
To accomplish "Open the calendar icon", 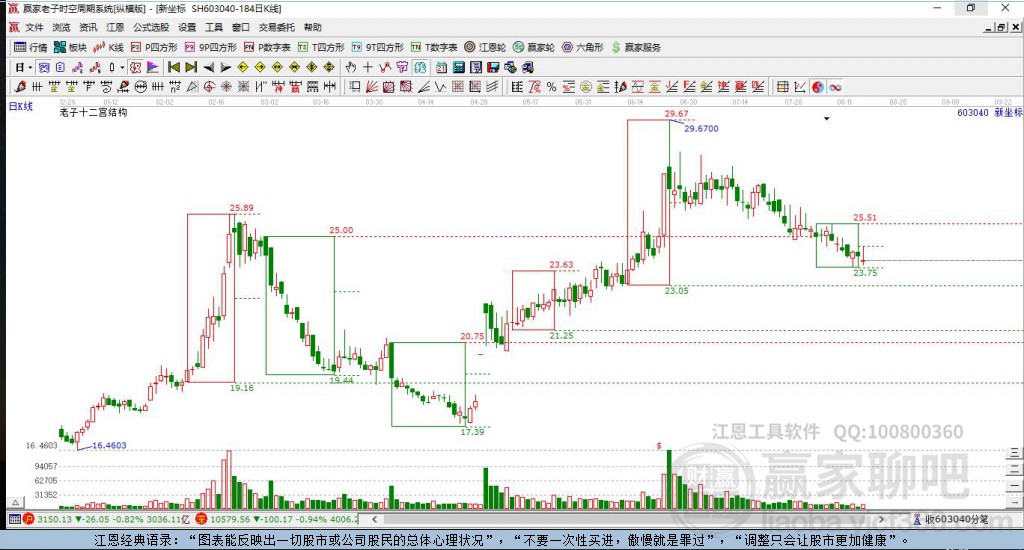I will (441, 67).
